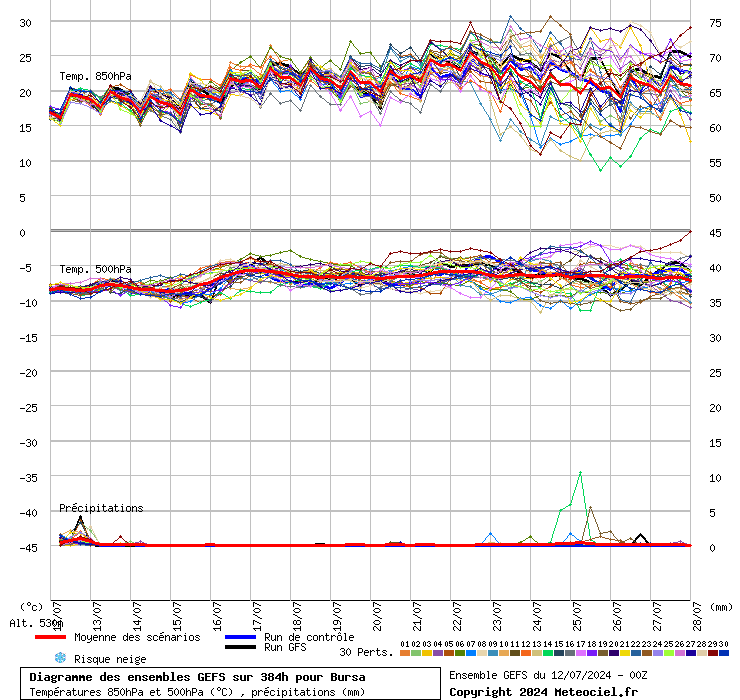Image resolution: width=740 pixels, height=700 pixels.
Task: Select perturbation 02 light green swatch
Action: (416, 653)
